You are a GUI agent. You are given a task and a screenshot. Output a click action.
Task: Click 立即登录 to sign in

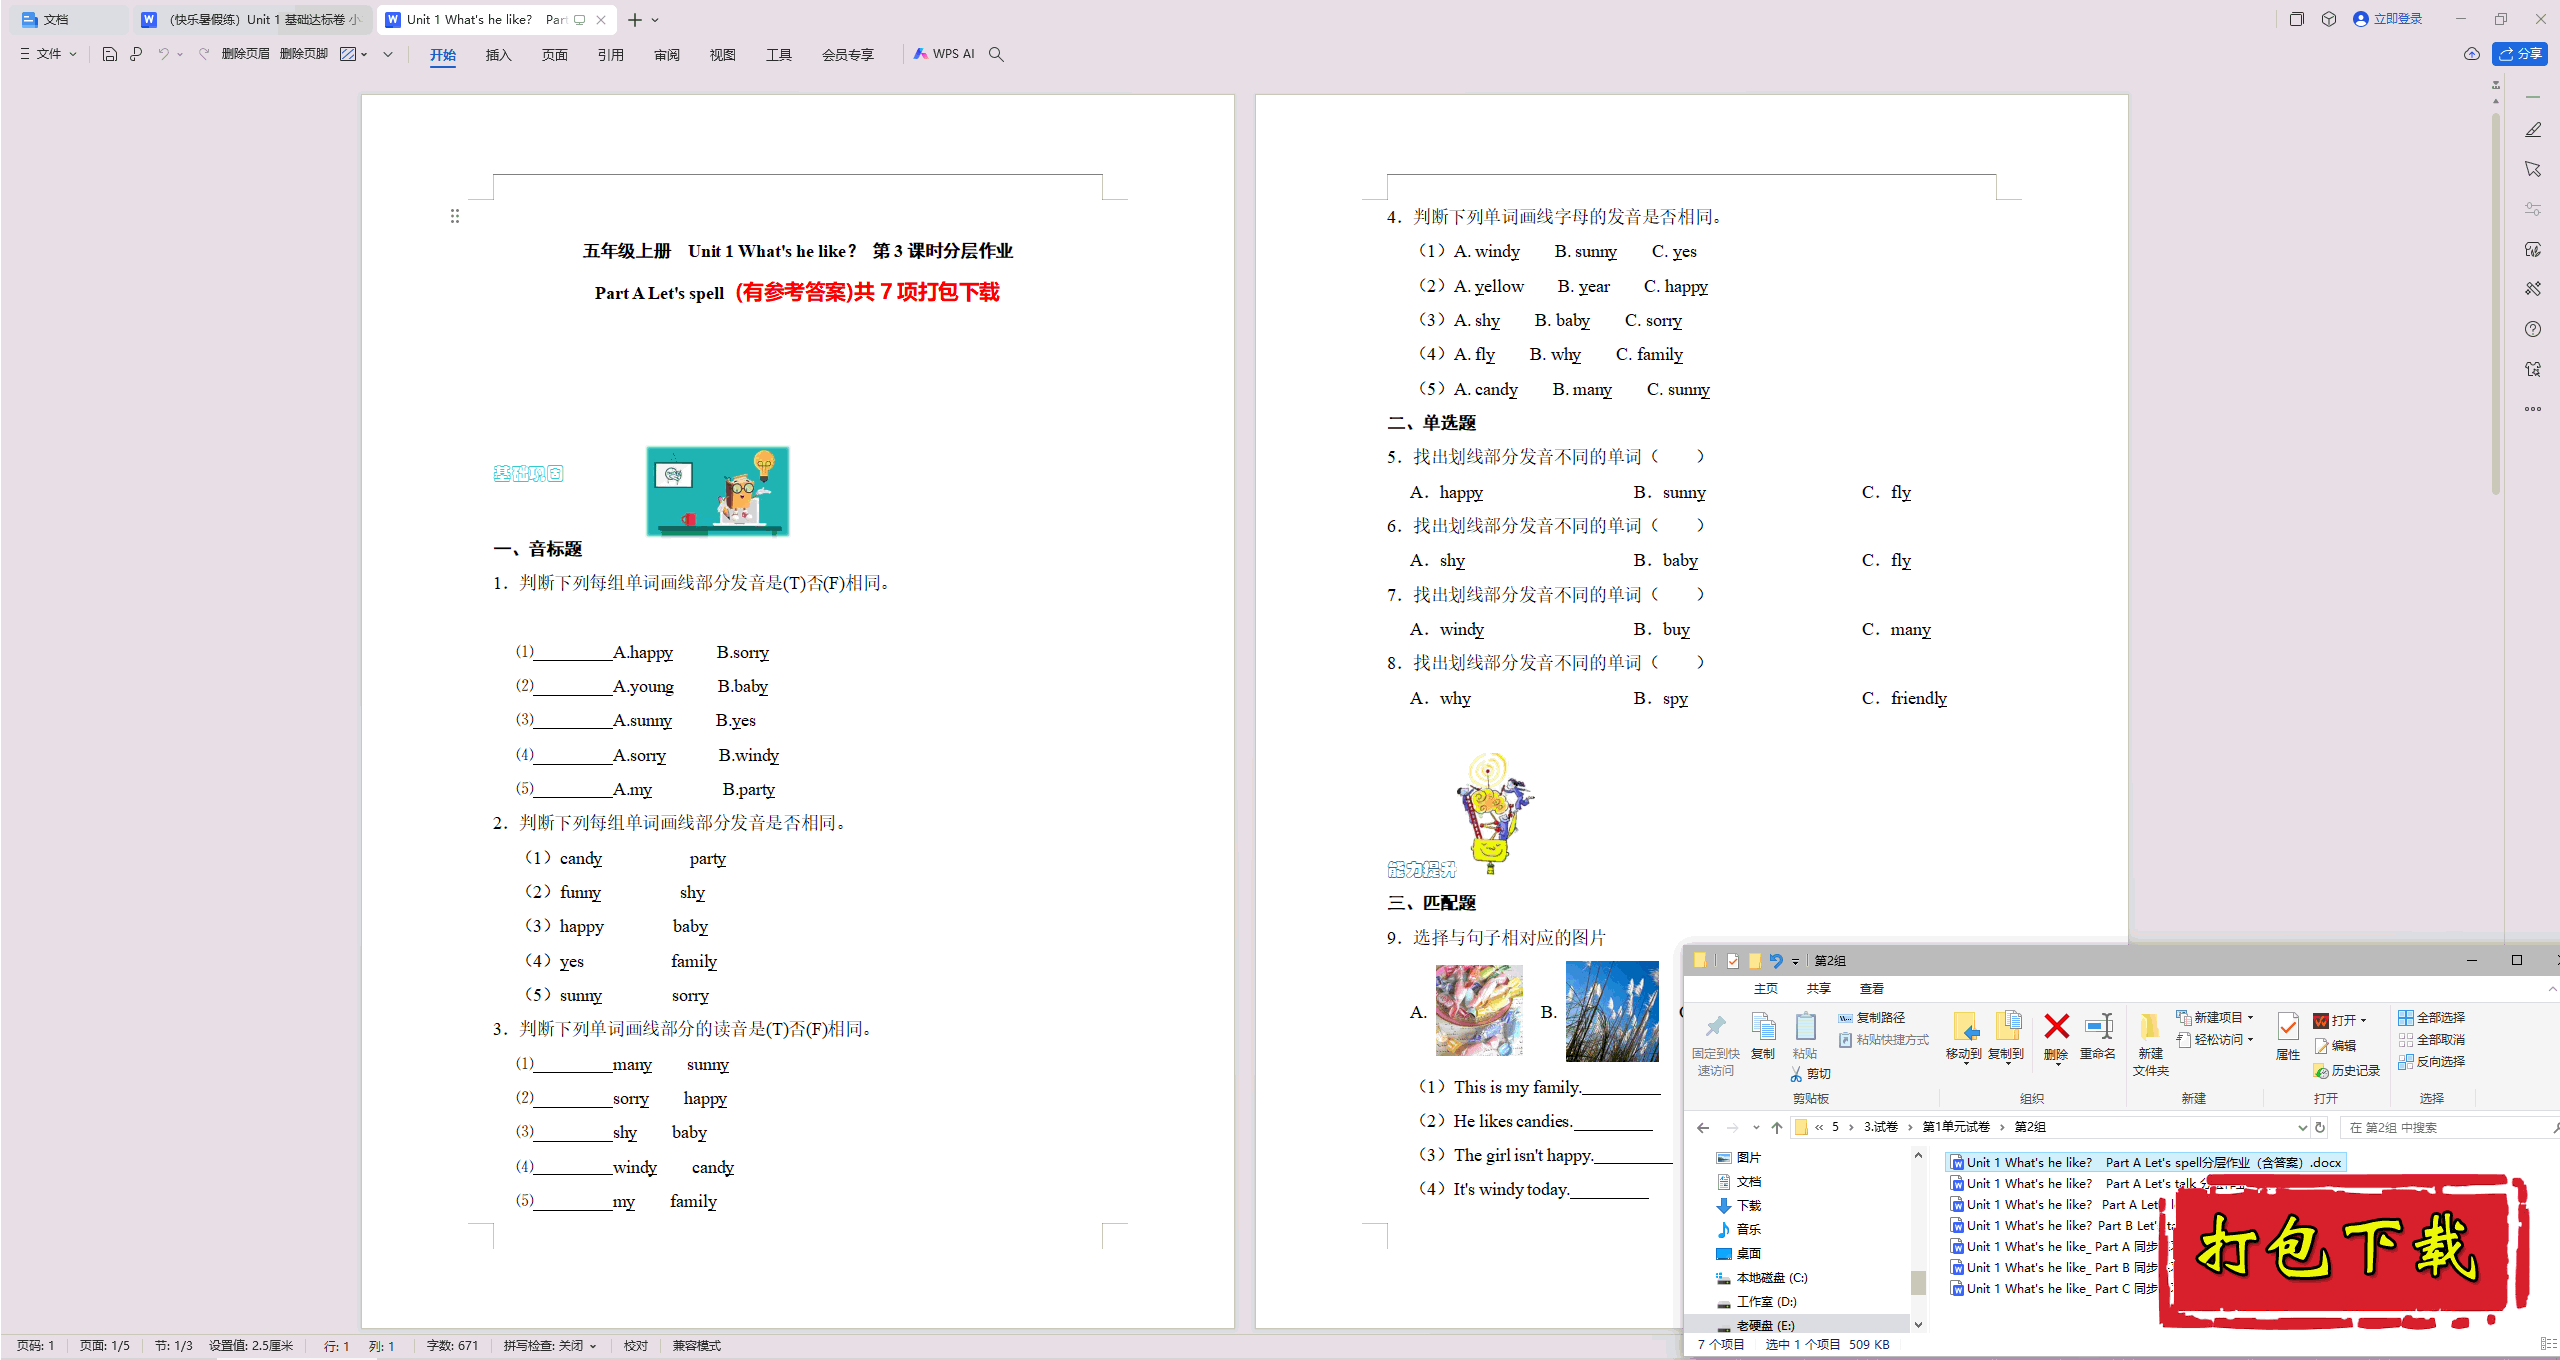coord(2388,19)
